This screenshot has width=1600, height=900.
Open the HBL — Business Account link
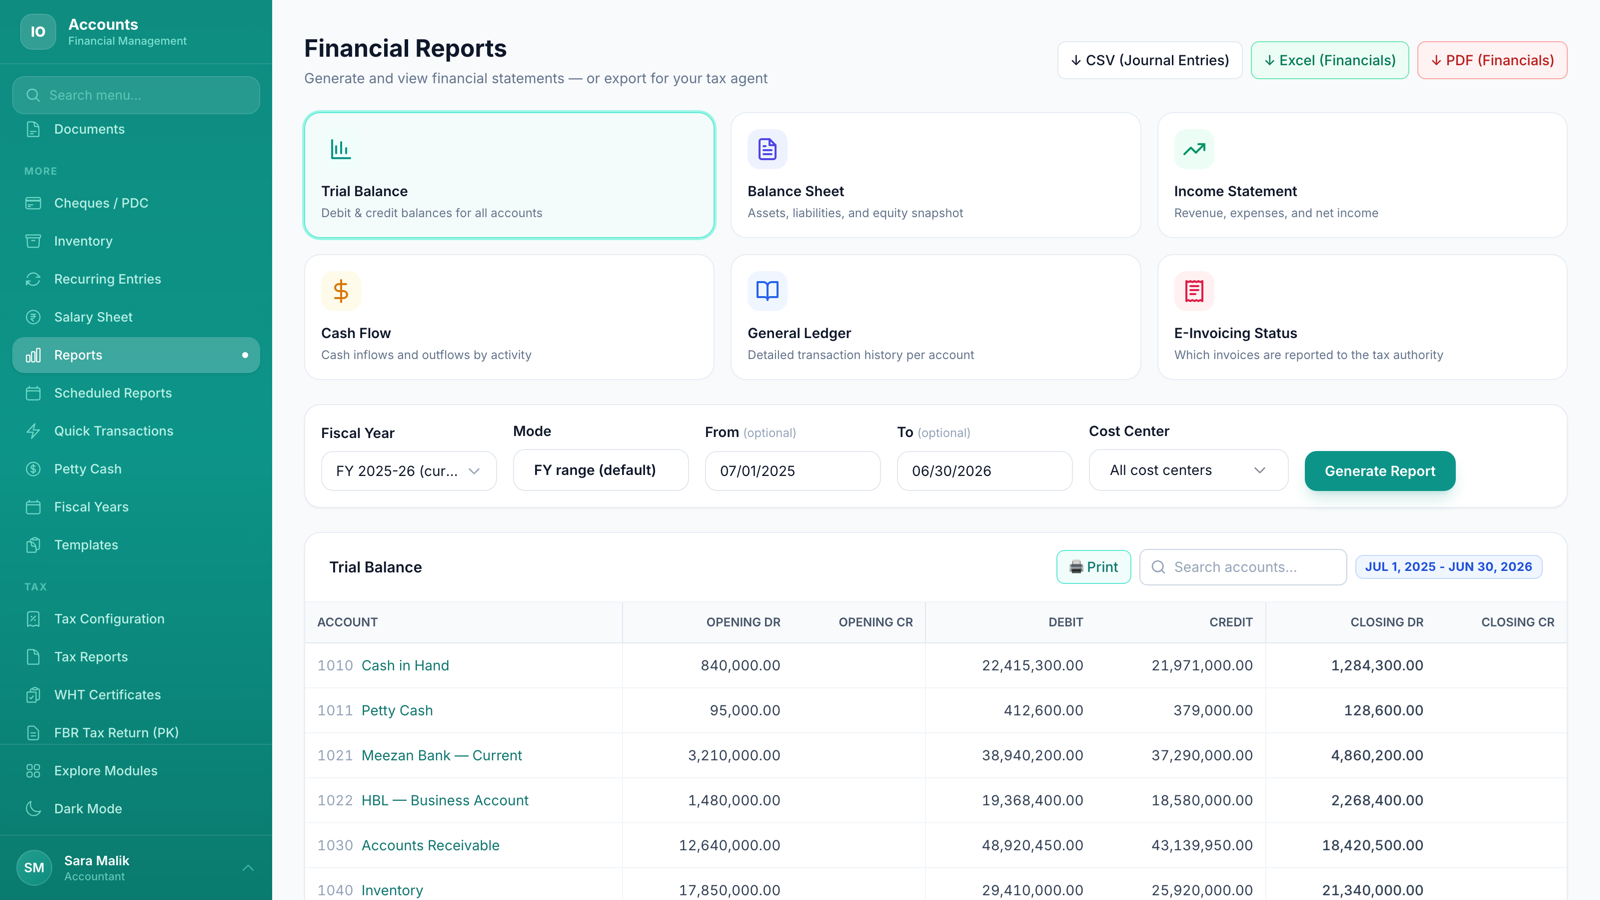coord(445,800)
